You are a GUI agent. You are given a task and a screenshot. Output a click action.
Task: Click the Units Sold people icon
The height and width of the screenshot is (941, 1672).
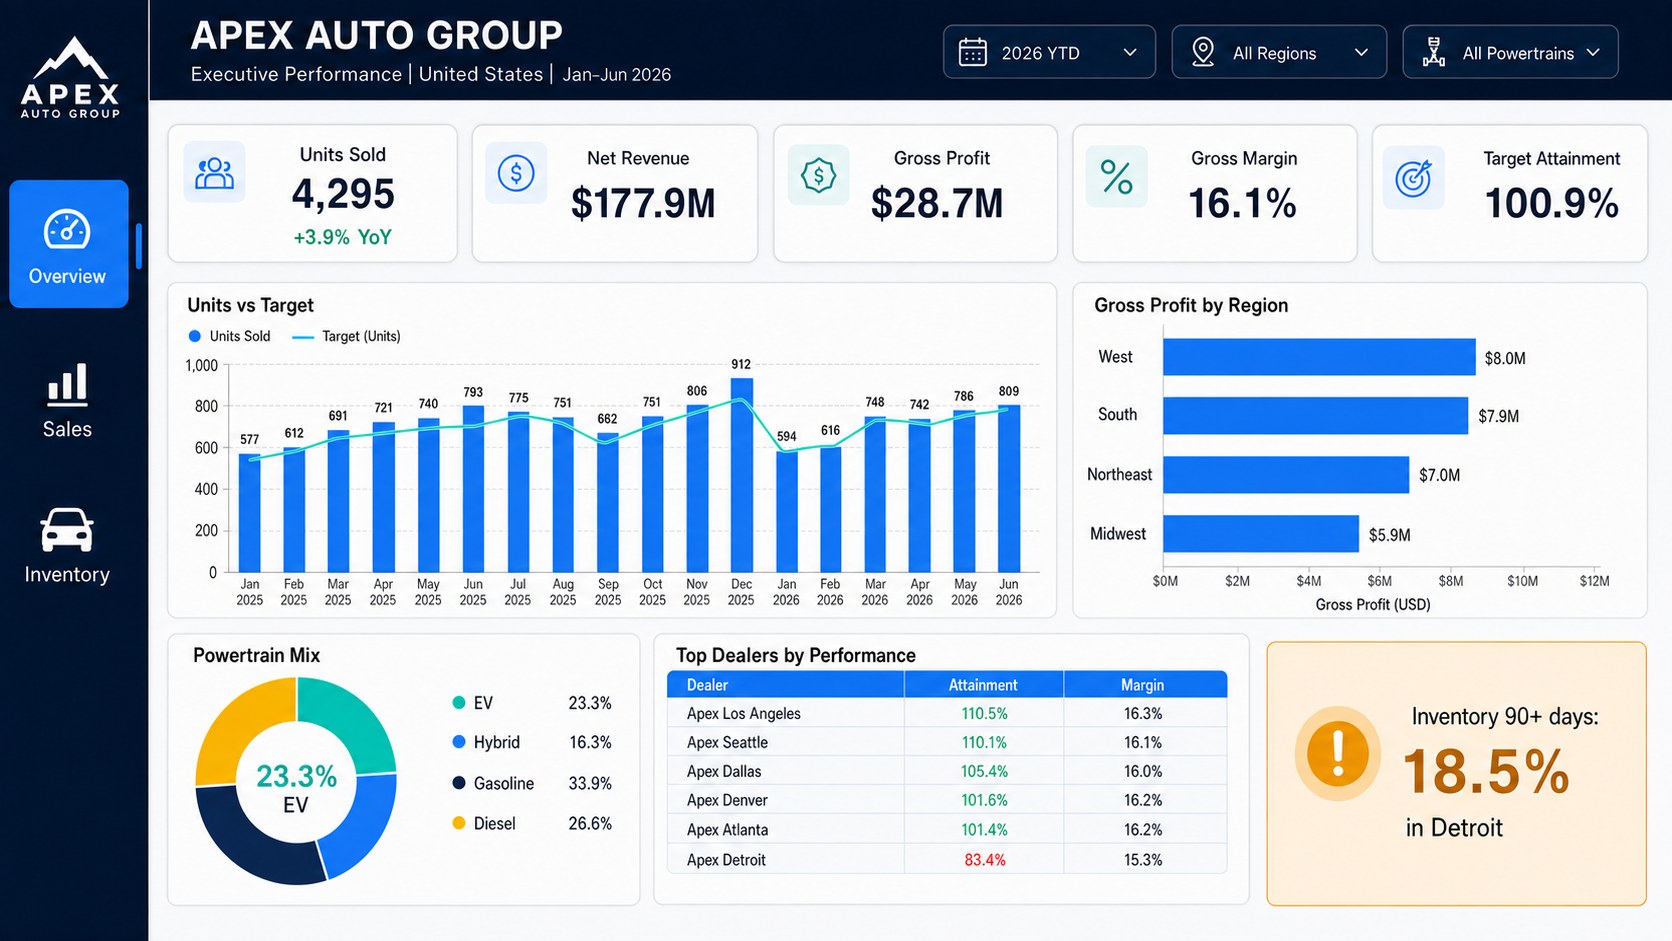pos(214,173)
